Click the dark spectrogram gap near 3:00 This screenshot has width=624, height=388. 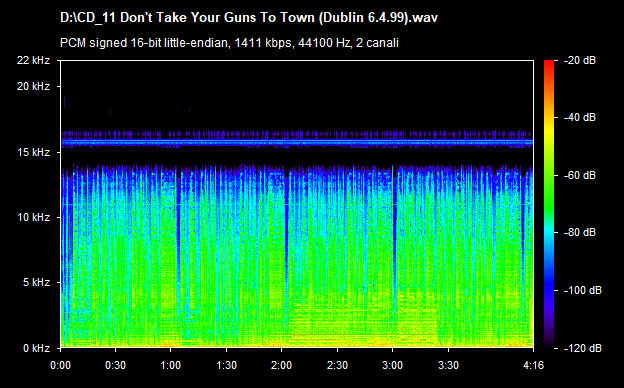point(394,239)
